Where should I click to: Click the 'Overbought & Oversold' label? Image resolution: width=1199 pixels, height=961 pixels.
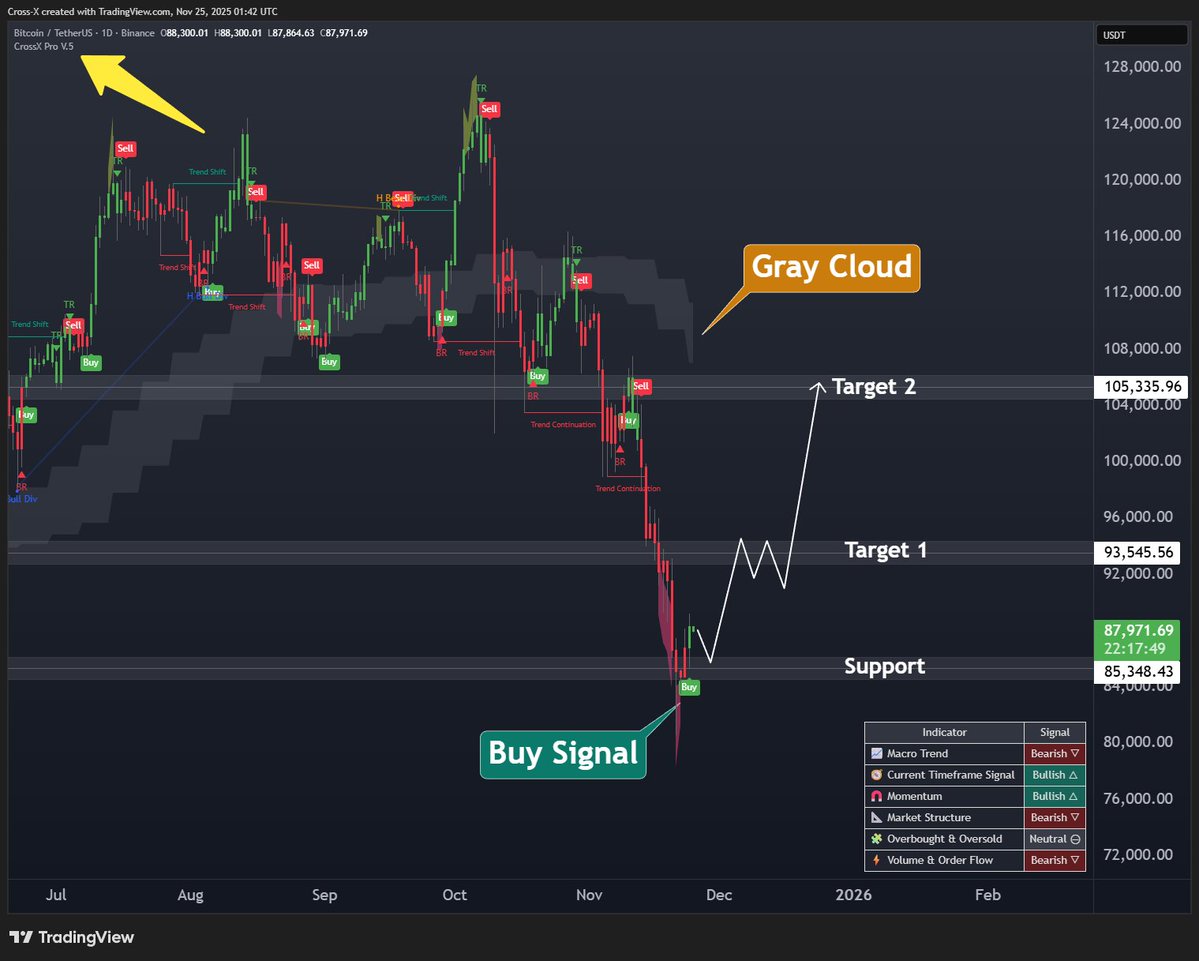tap(944, 839)
